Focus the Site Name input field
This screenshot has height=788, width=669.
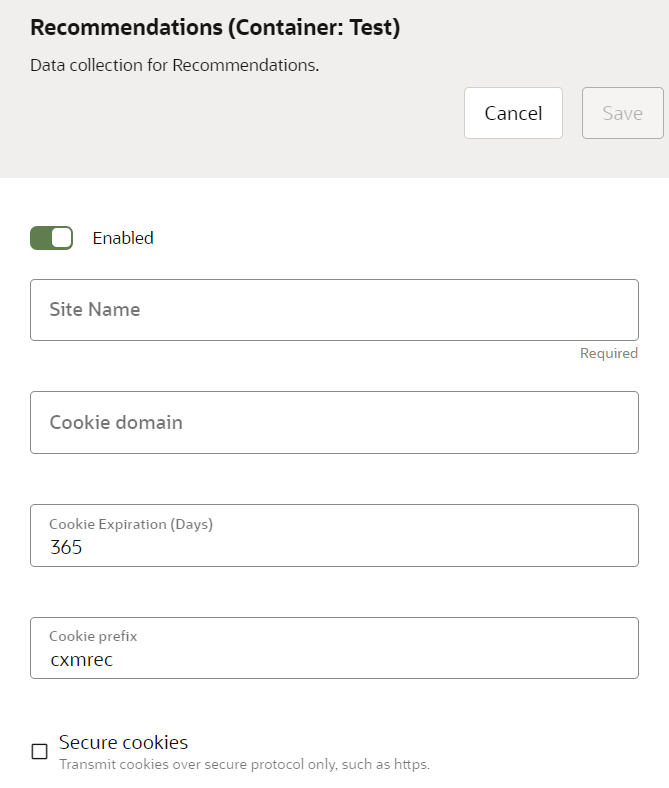[x=334, y=310]
